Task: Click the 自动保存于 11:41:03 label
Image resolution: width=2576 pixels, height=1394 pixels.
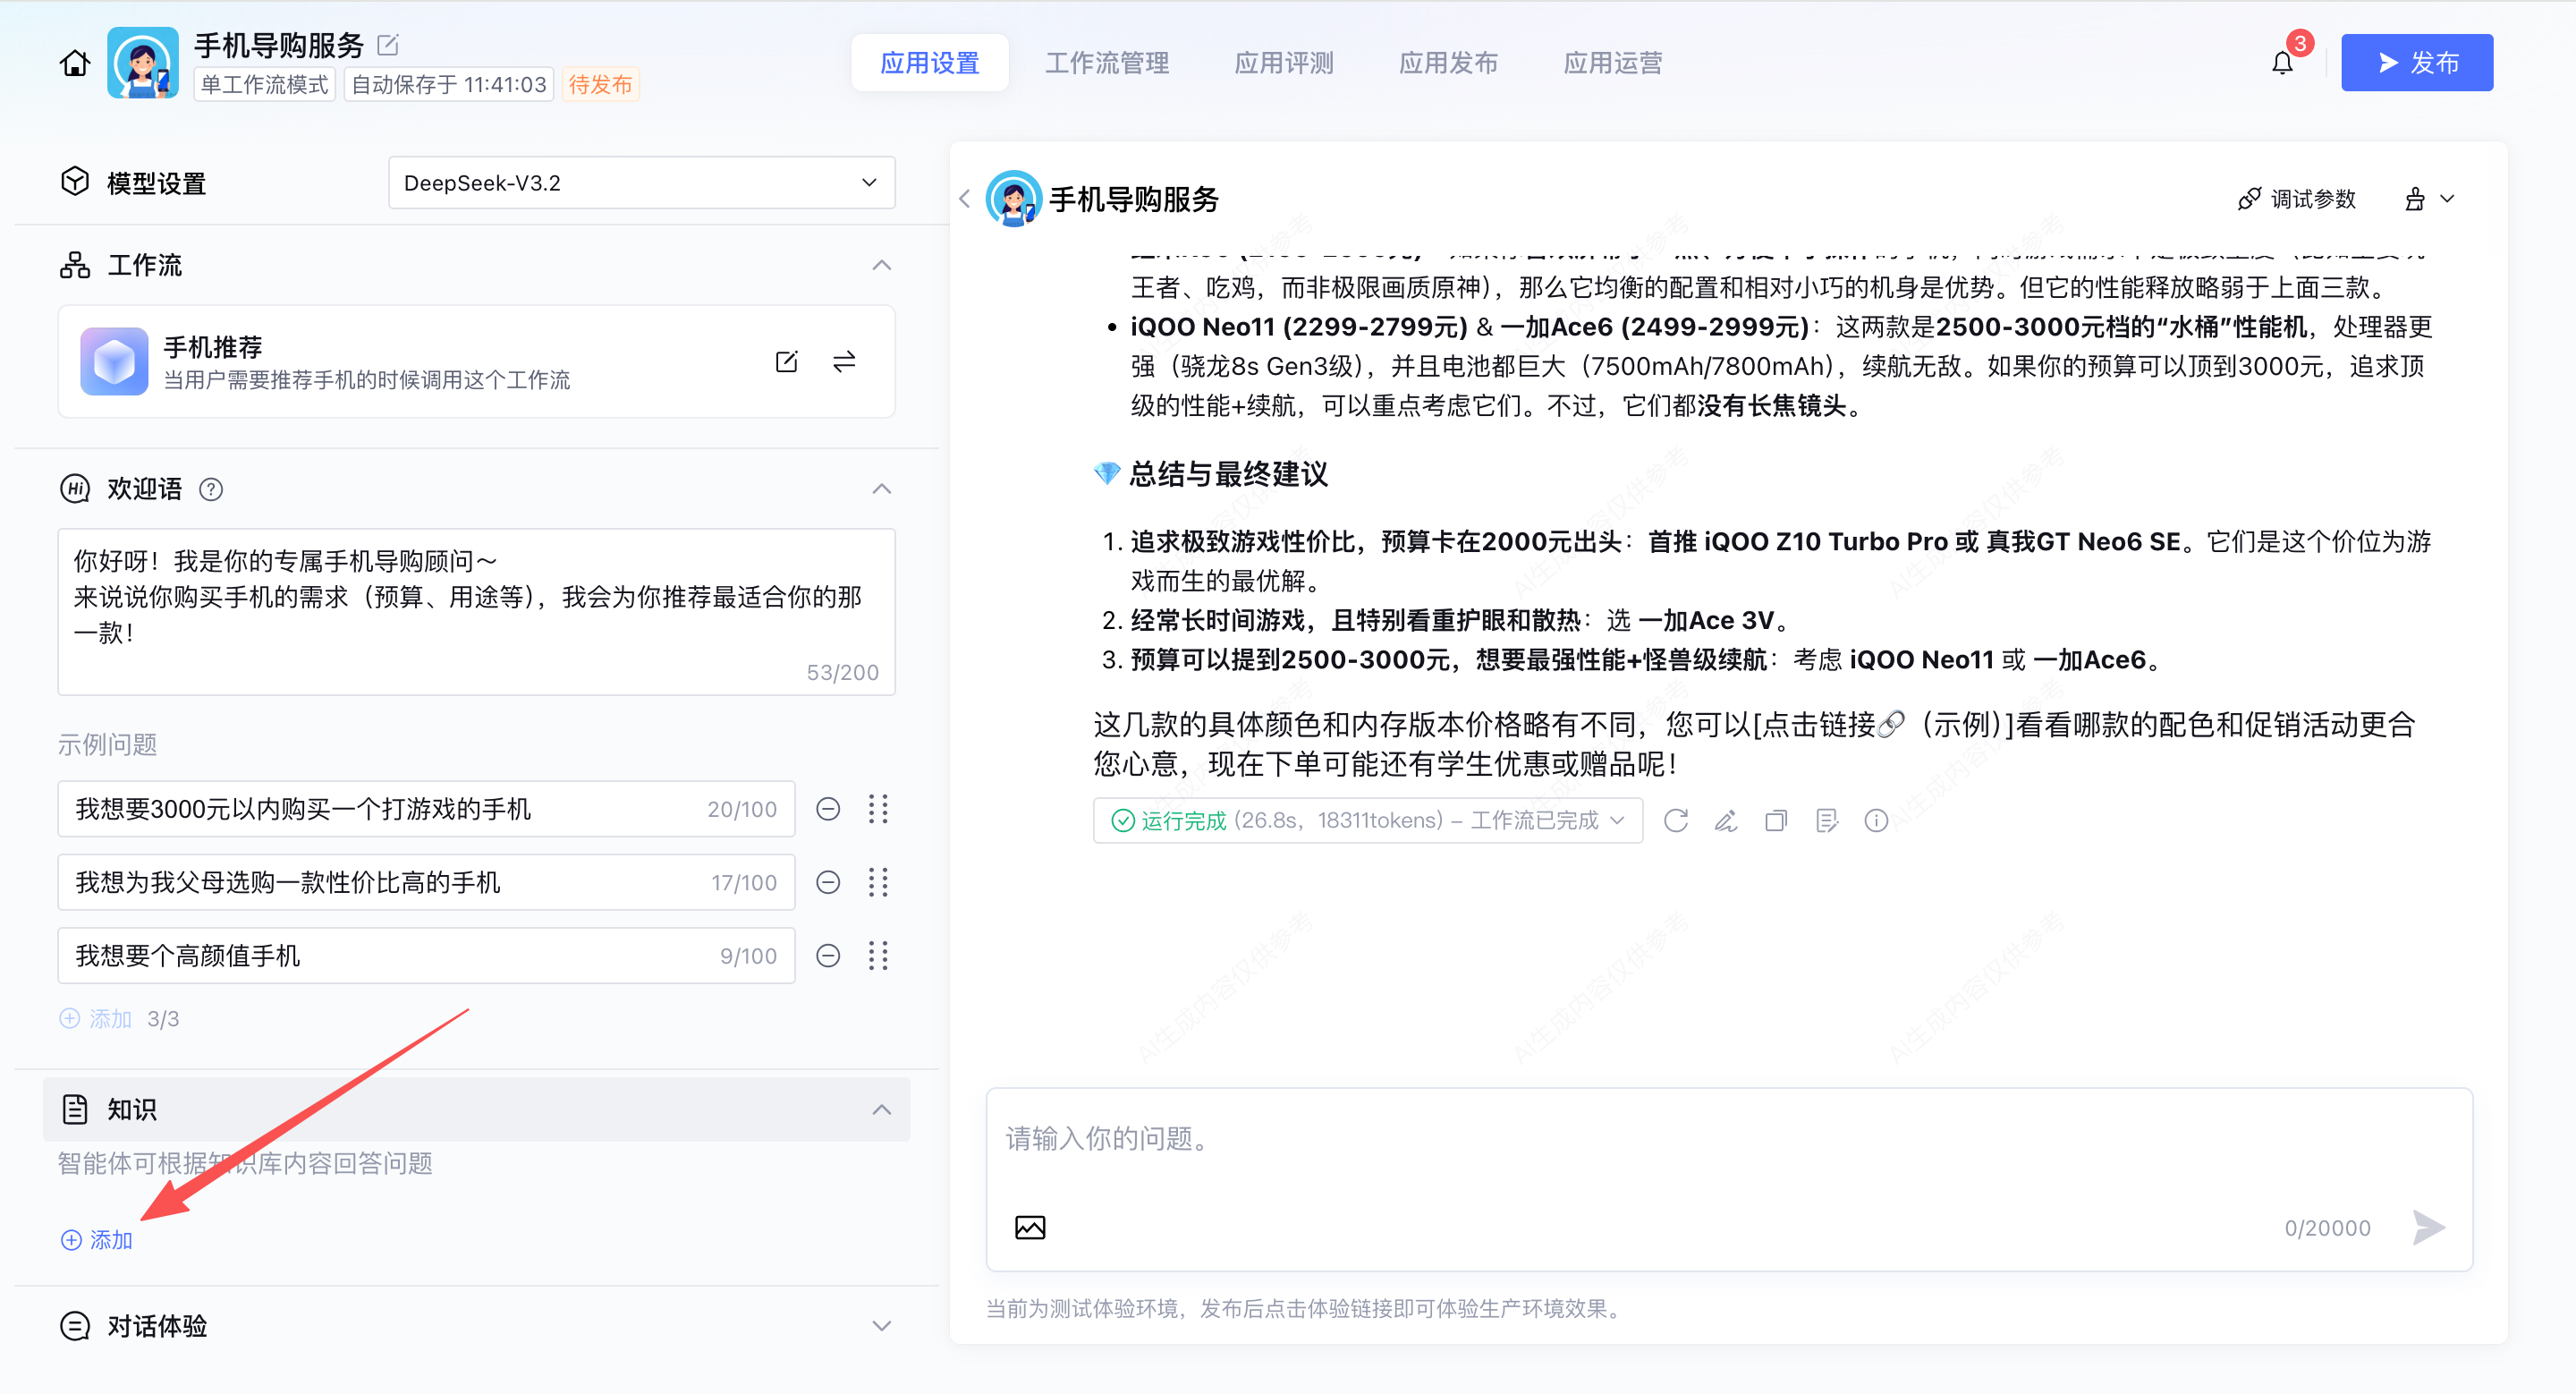Action: (x=449, y=84)
